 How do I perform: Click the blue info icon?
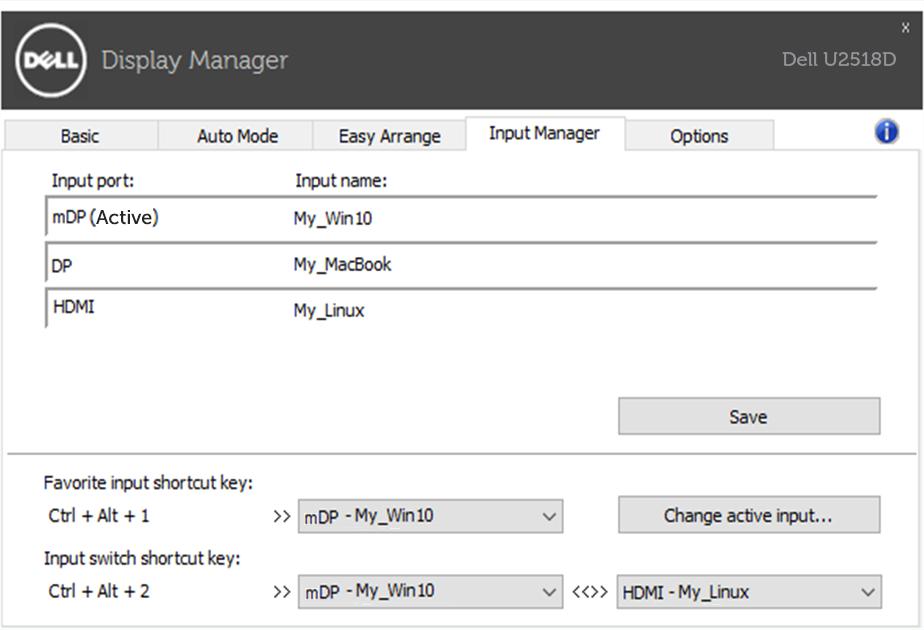click(x=886, y=131)
